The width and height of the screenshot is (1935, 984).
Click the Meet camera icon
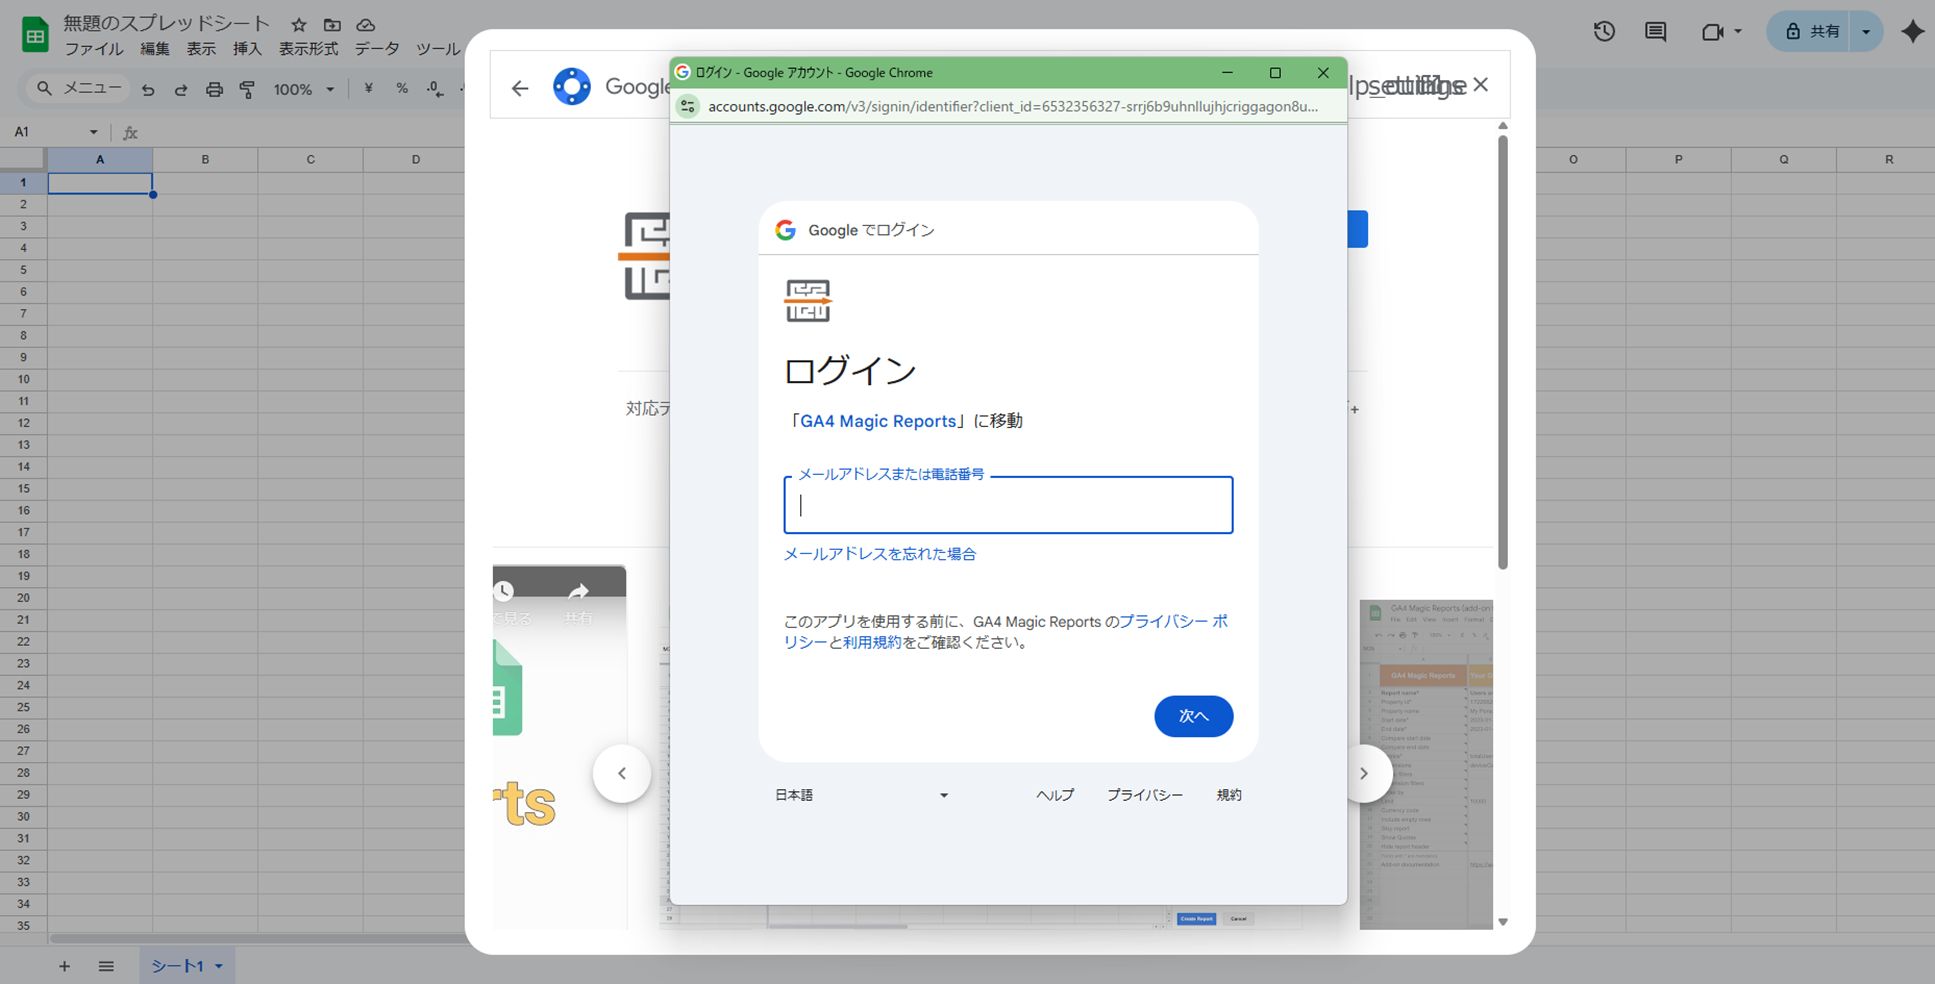coord(1712,32)
